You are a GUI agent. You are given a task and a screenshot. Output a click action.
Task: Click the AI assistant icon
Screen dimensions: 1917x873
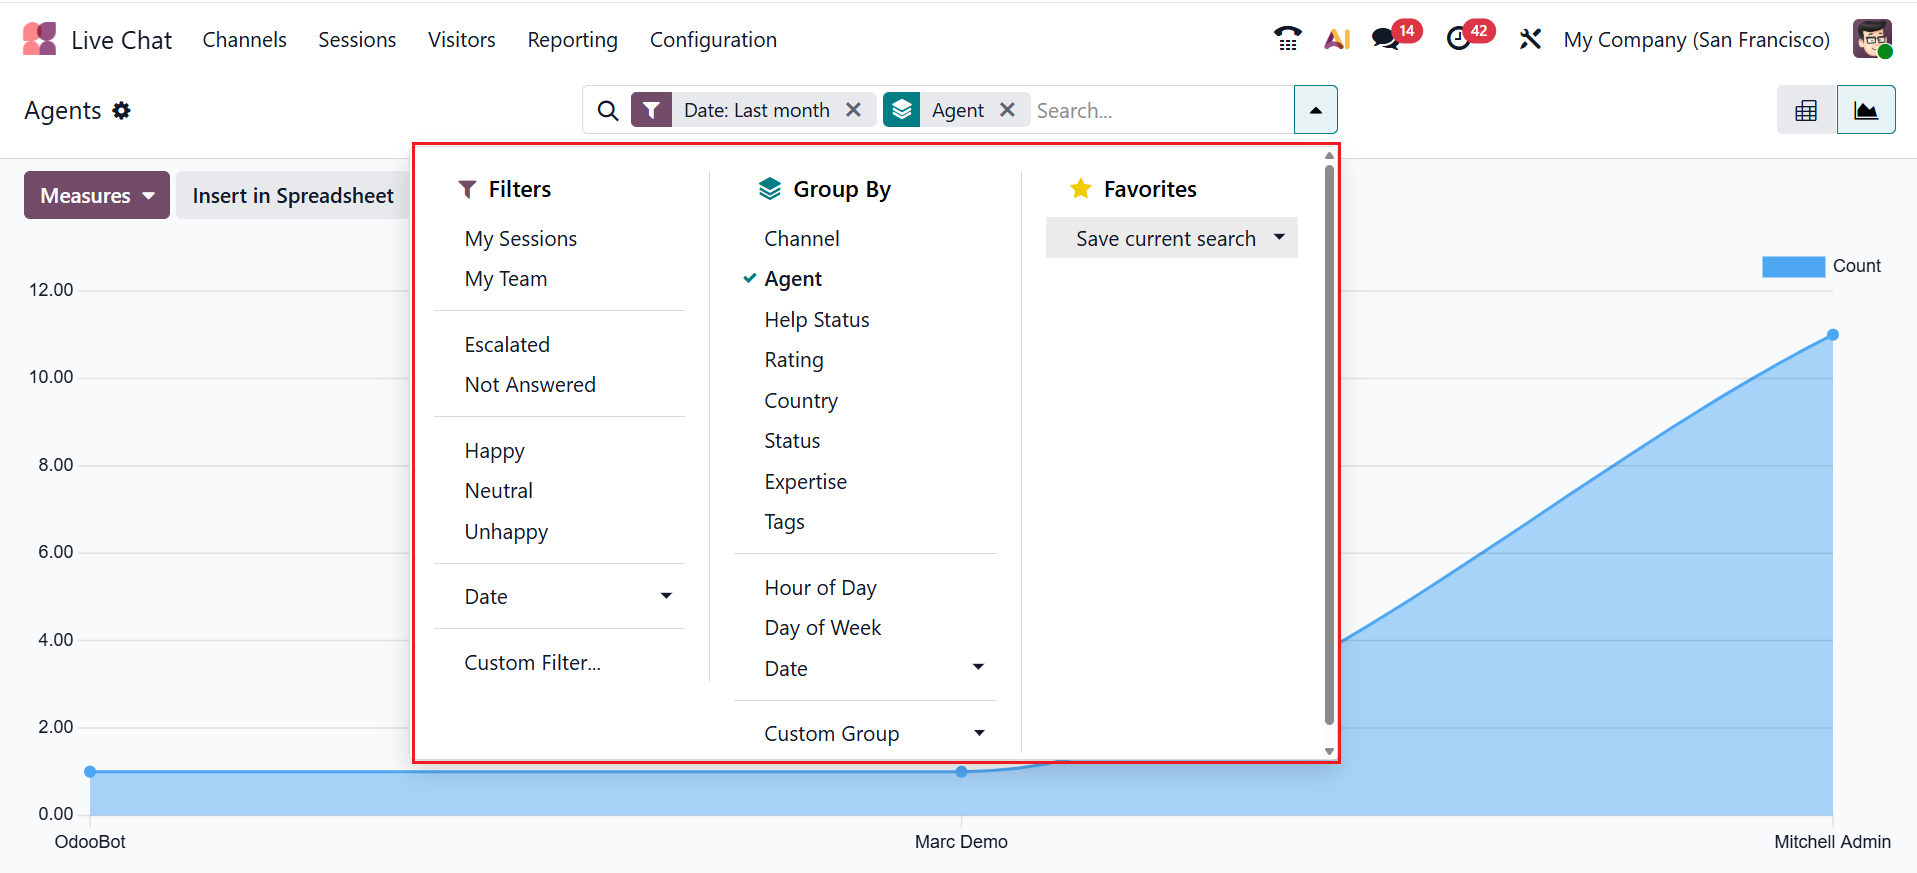tap(1337, 39)
